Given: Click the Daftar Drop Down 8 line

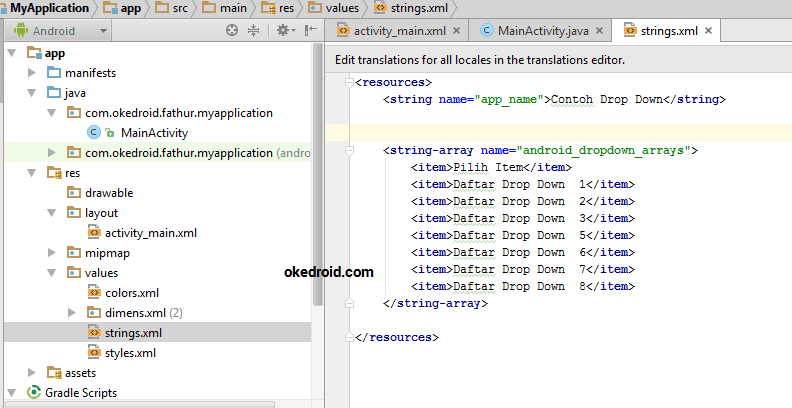Looking at the screenshot, I should [523, 286].
